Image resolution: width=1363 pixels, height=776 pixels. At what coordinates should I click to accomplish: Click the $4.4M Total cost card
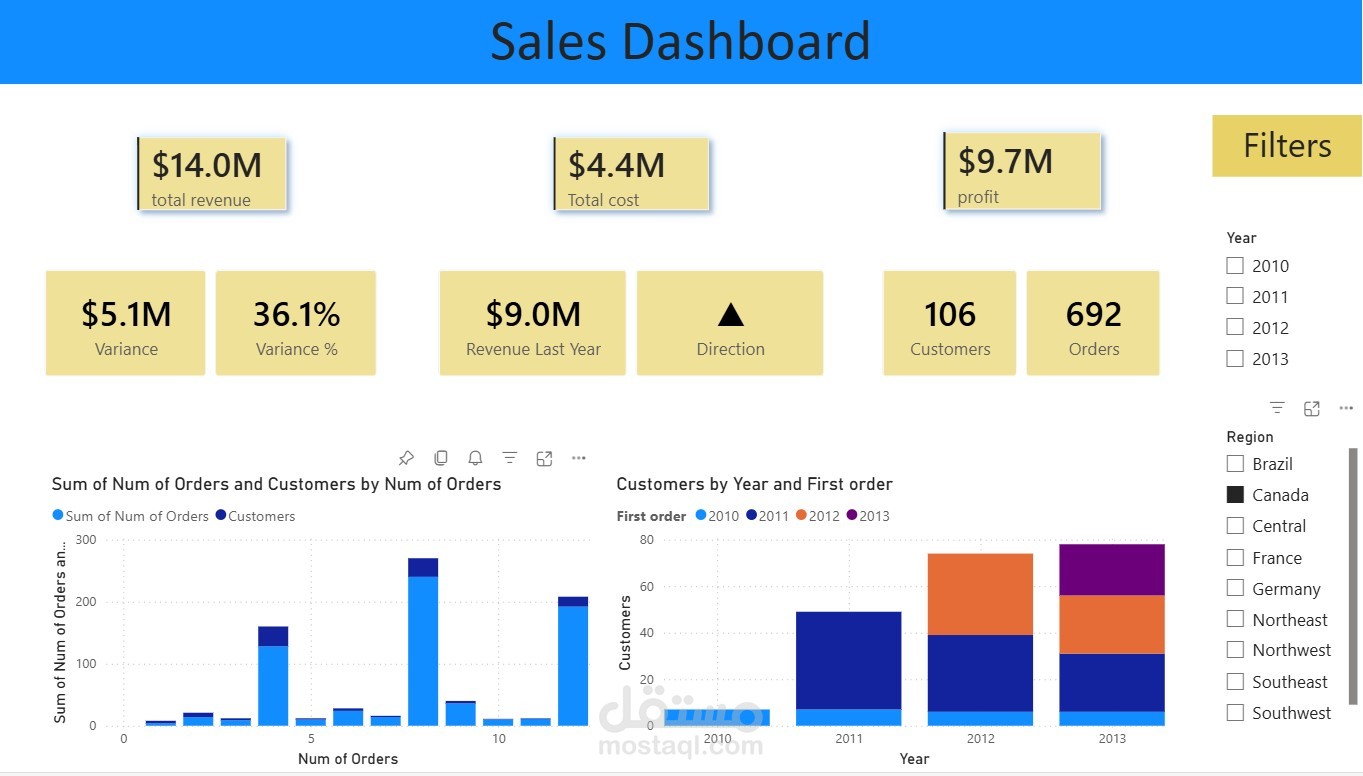[631, 175]
